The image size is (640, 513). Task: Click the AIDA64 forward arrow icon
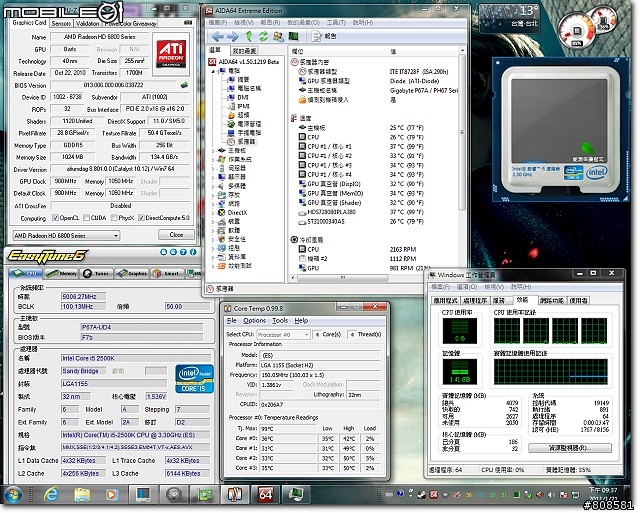click(x=233, y=37)
